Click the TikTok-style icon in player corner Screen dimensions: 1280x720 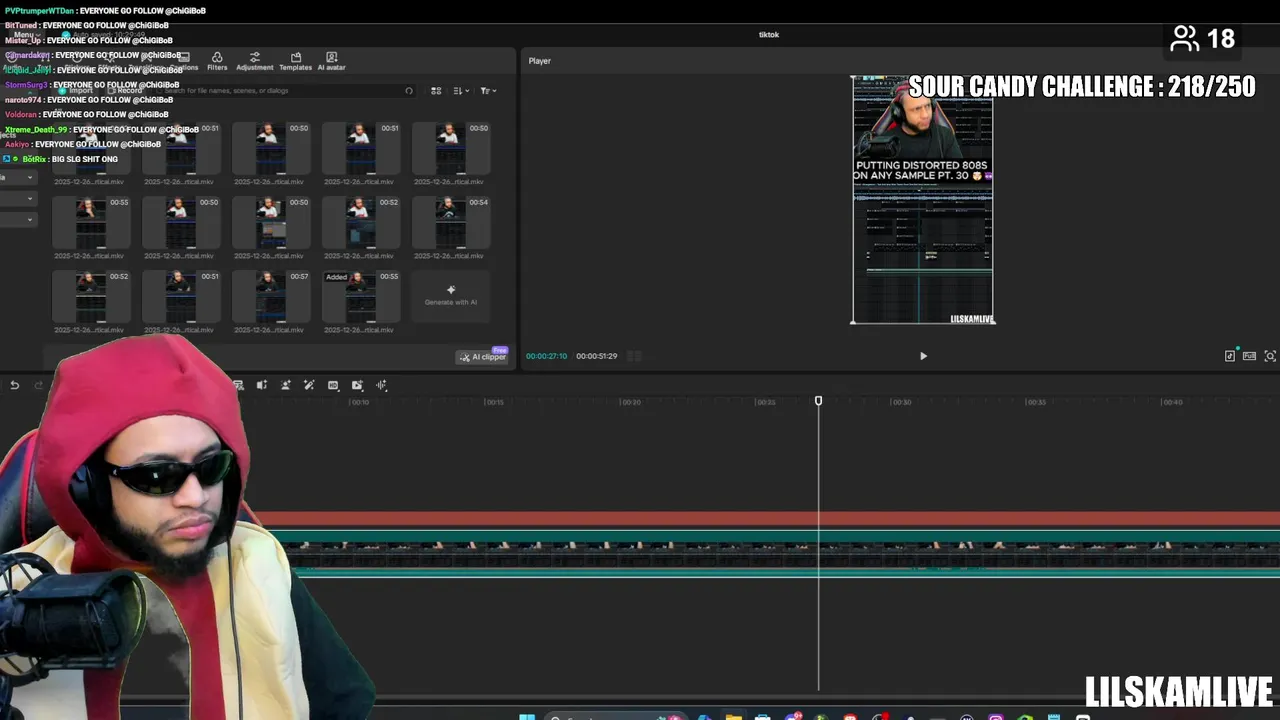pyautogui.click(x=1230, y=356)
